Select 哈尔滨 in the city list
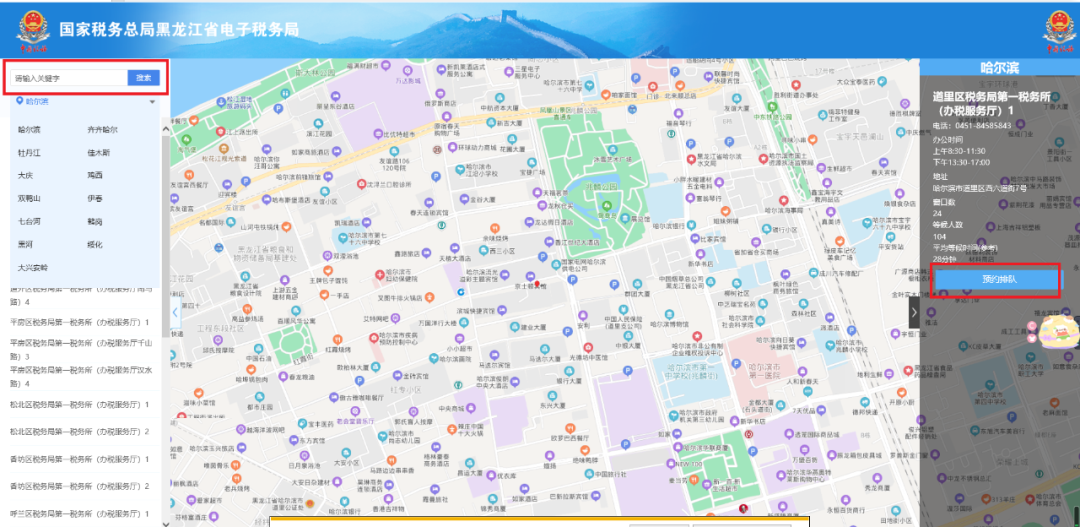 click(30, 130)
